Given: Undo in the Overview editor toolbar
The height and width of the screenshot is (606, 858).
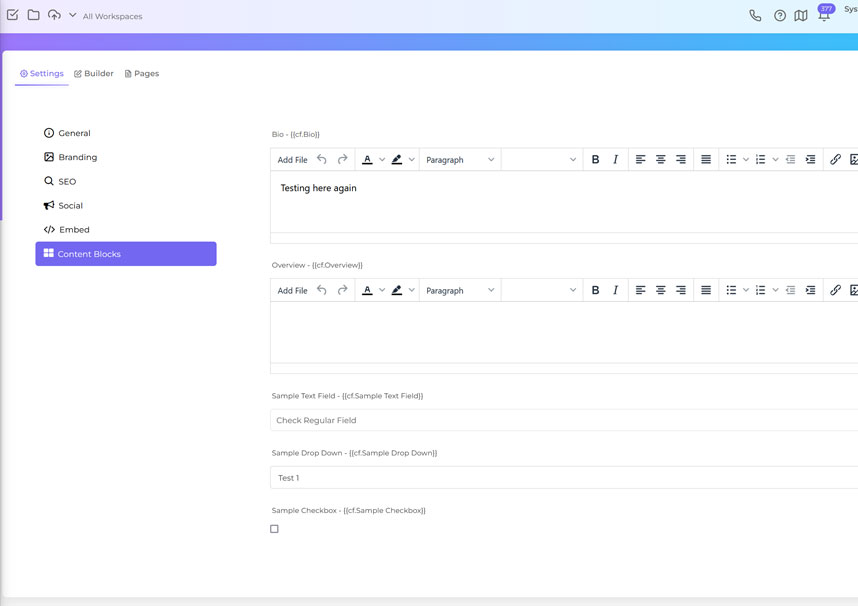Looking at the screenshot, I should [321, 290].
